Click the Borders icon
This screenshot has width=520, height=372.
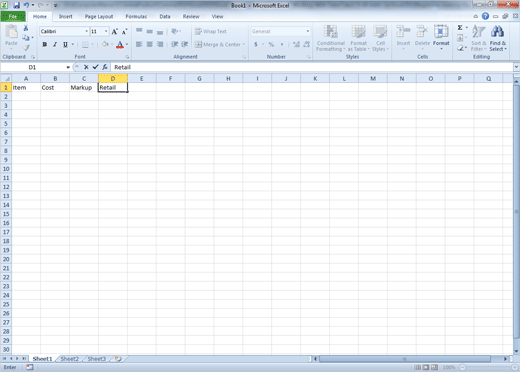point(85,44)
